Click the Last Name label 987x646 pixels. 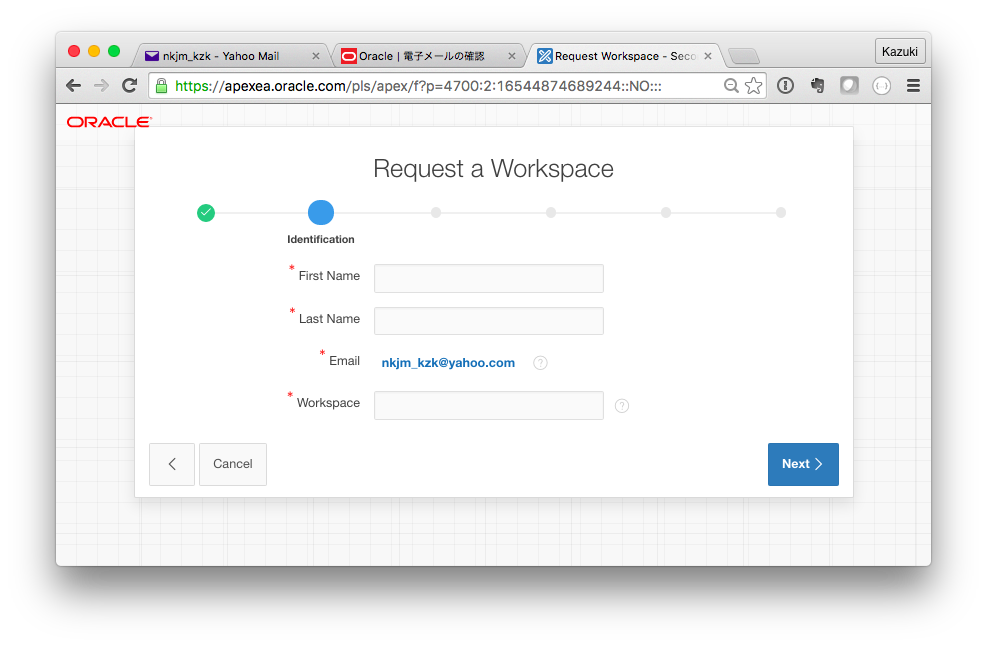[329, 319]
